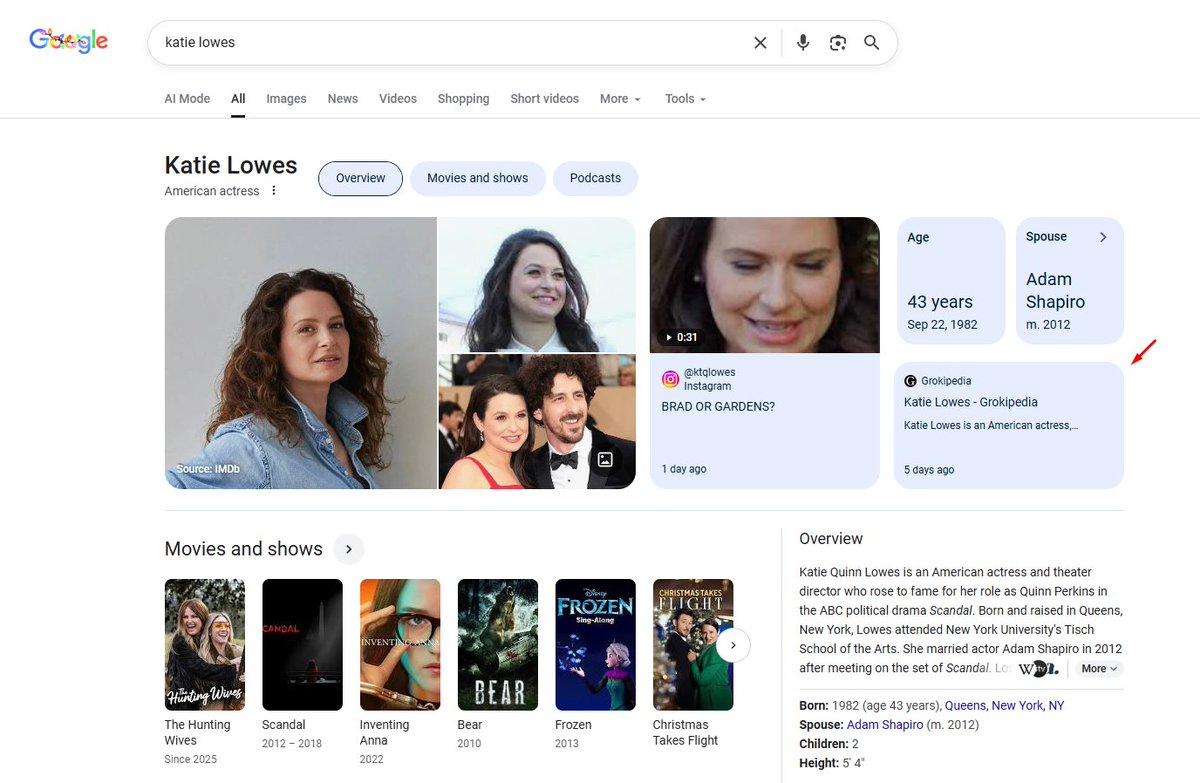The height and width of the screenshot is (783, 1200).
Task: Click the Katie Lowes title heading
Action: (231, 165)
